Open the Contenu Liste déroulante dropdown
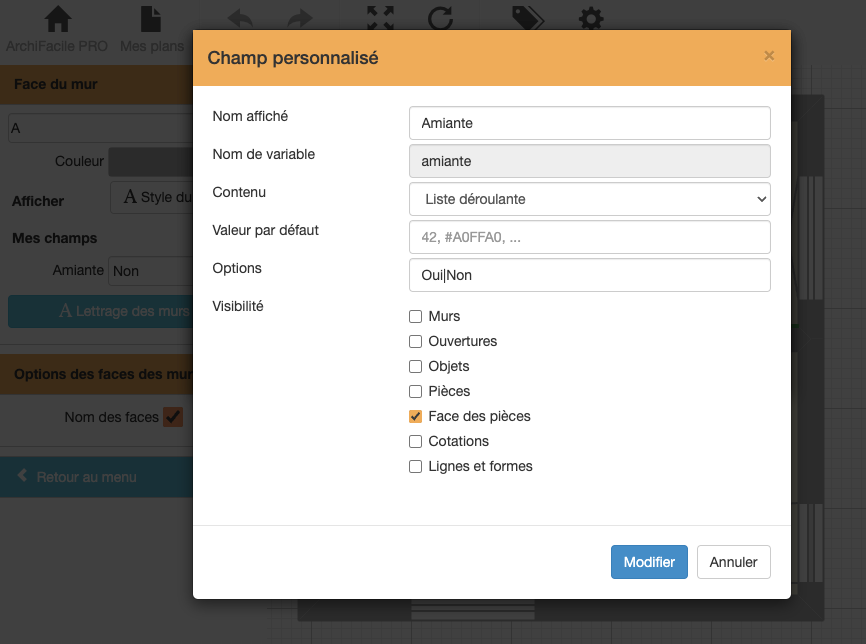Screen dimensions: 866x644 click(x=590, y=199)
